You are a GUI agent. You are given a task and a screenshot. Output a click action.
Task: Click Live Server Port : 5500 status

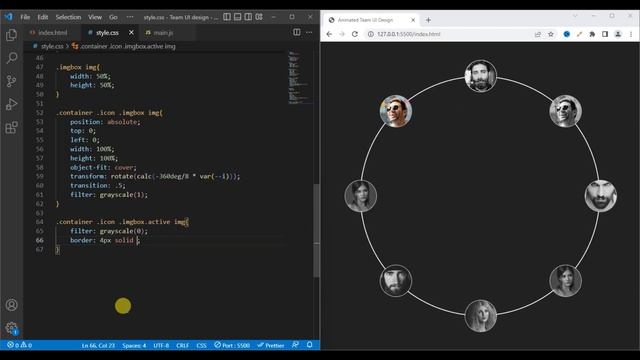pos(232,345)
